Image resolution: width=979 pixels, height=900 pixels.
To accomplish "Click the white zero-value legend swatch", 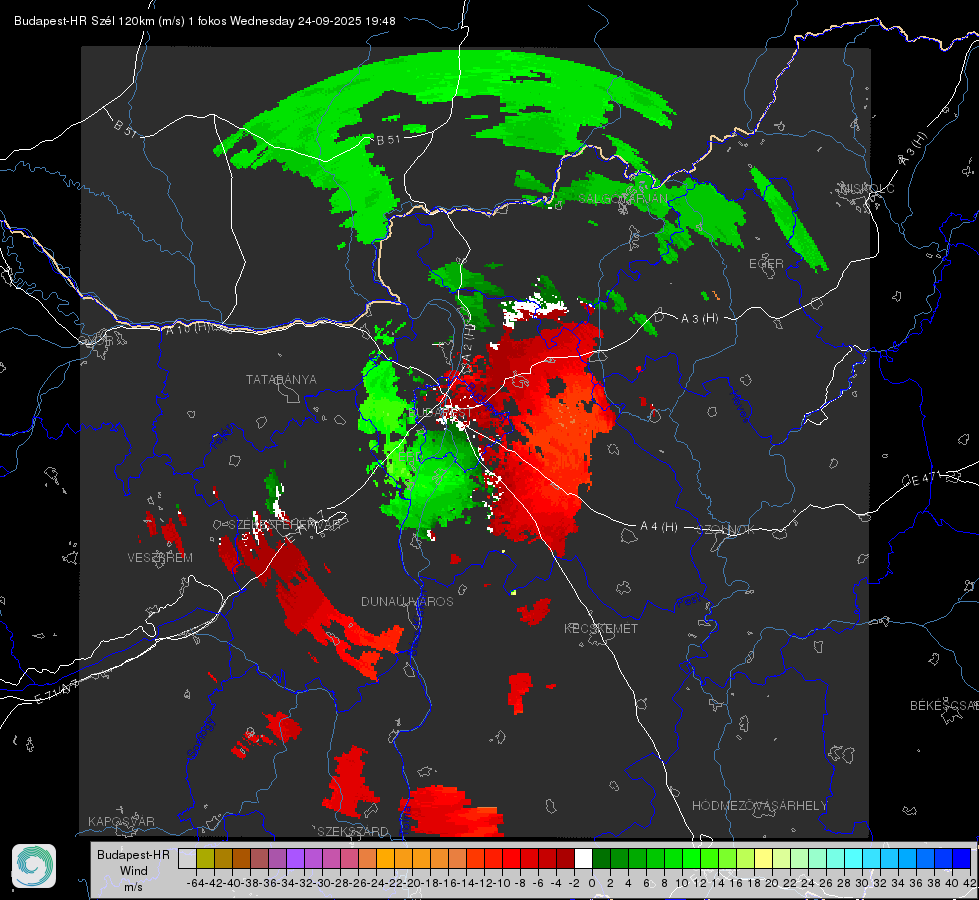I will [x=583, y=858].
